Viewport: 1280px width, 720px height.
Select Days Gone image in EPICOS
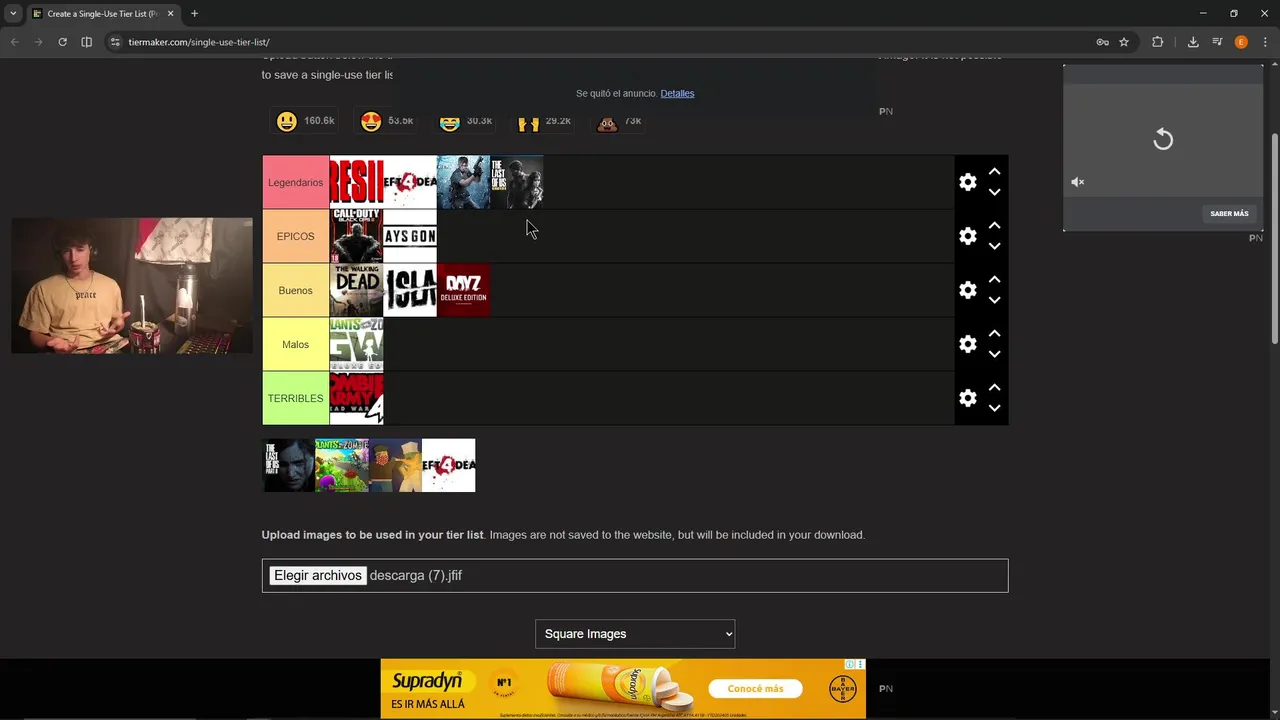410,236
